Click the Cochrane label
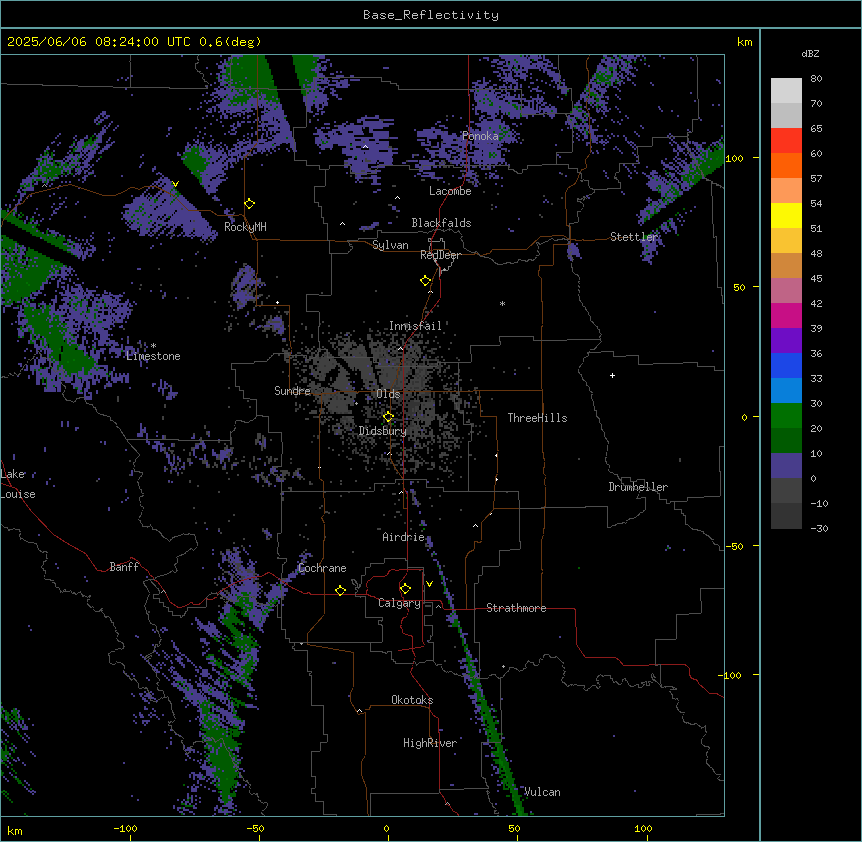The width and height of the screenshot is (862, 842). (x=322, y=568)
